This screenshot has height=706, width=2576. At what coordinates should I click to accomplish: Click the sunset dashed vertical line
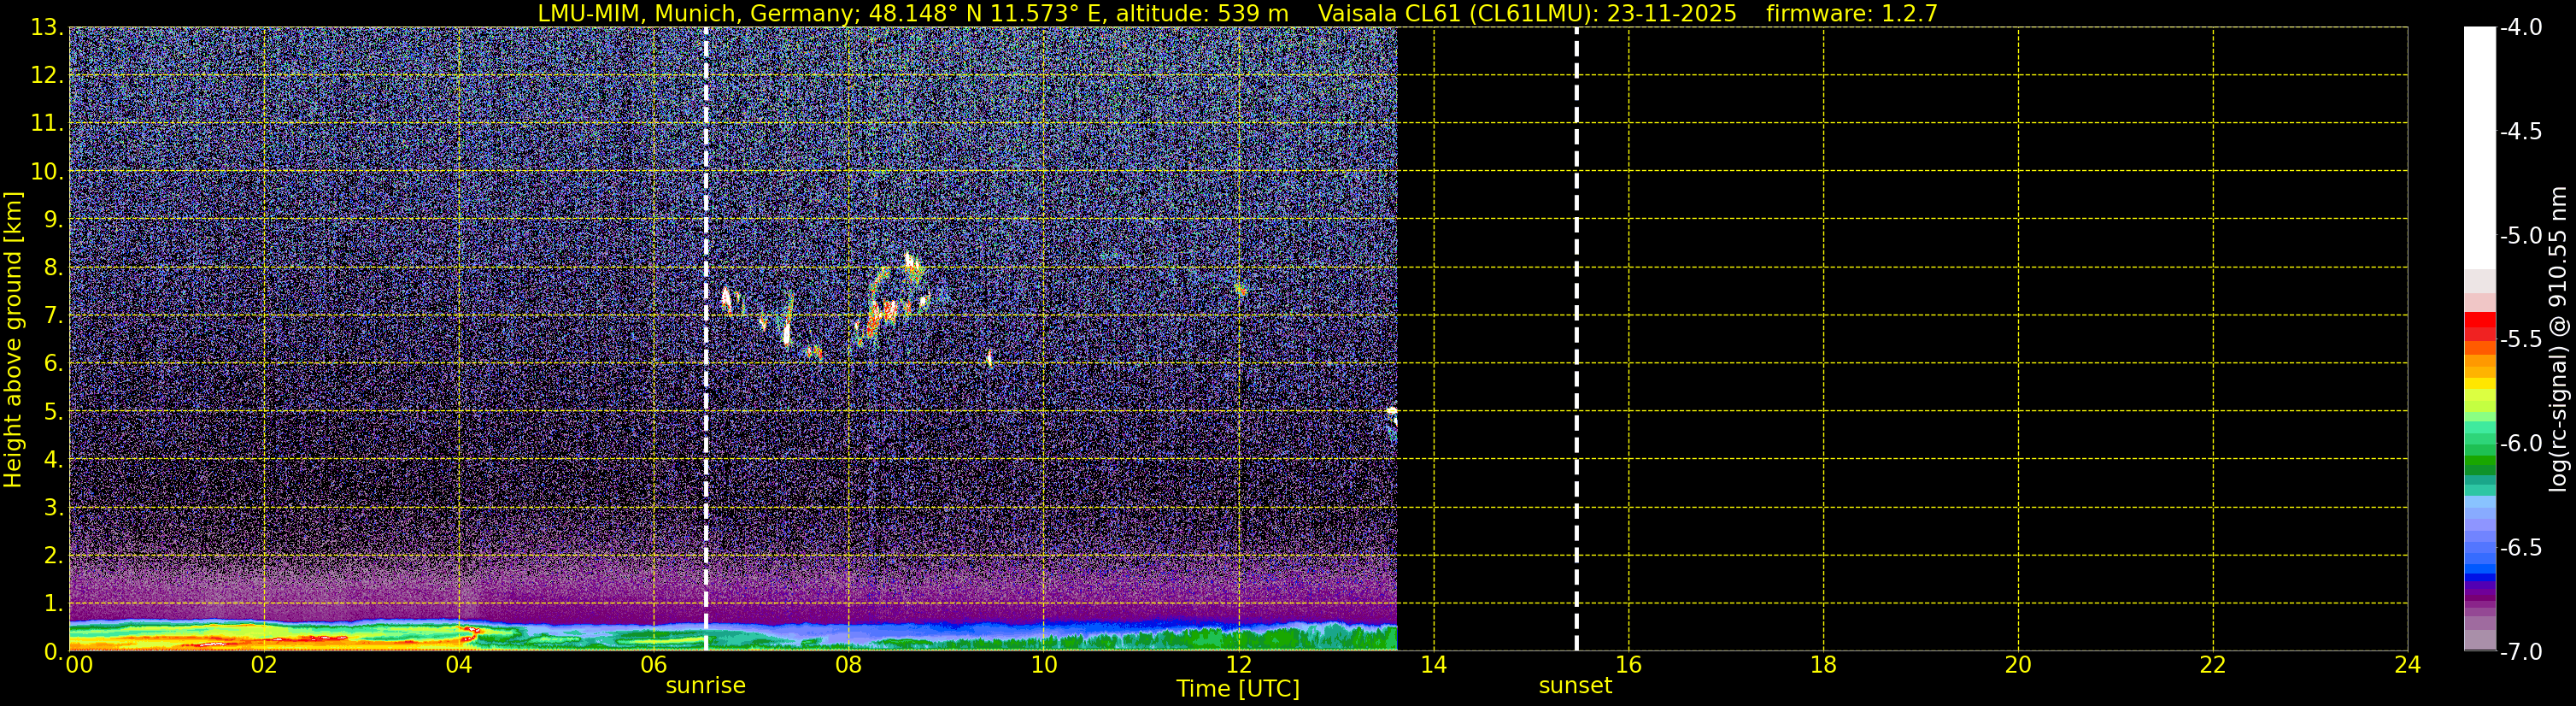tap(1576, 339)
